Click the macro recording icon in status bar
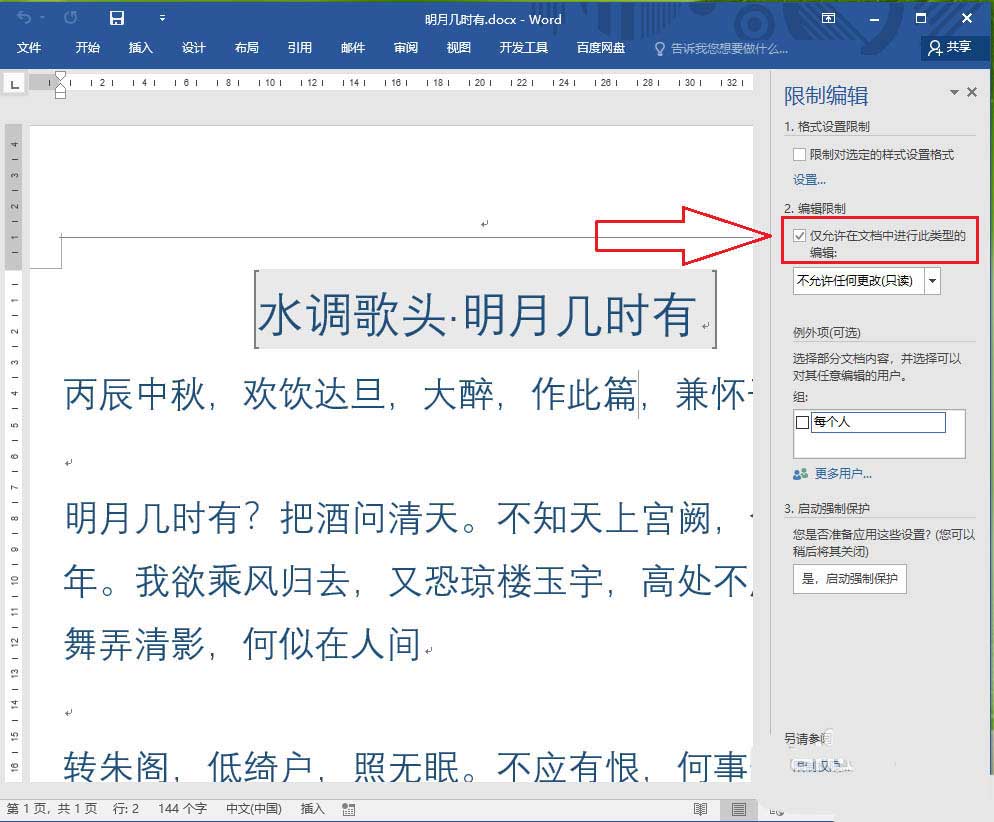Screen dimensions: 994x822 [349, 808]
